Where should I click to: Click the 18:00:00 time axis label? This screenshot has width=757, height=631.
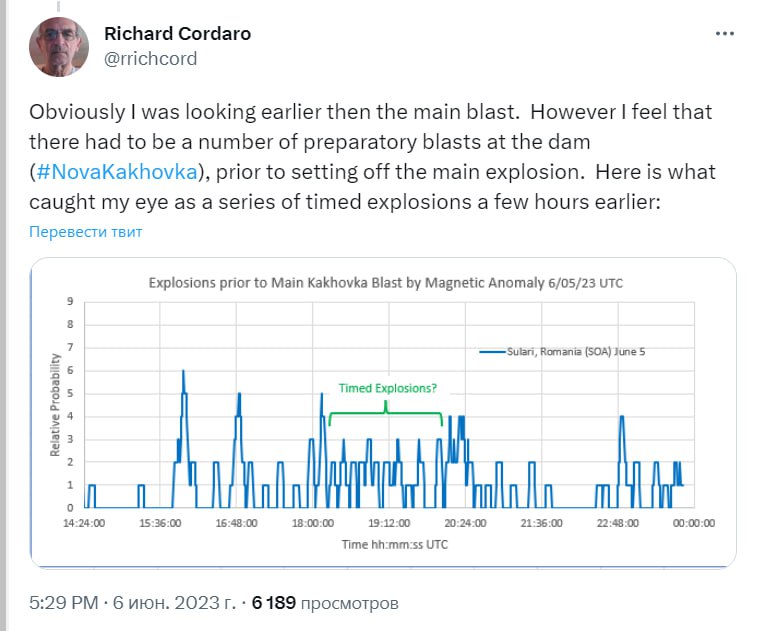[x=312, y=522]
